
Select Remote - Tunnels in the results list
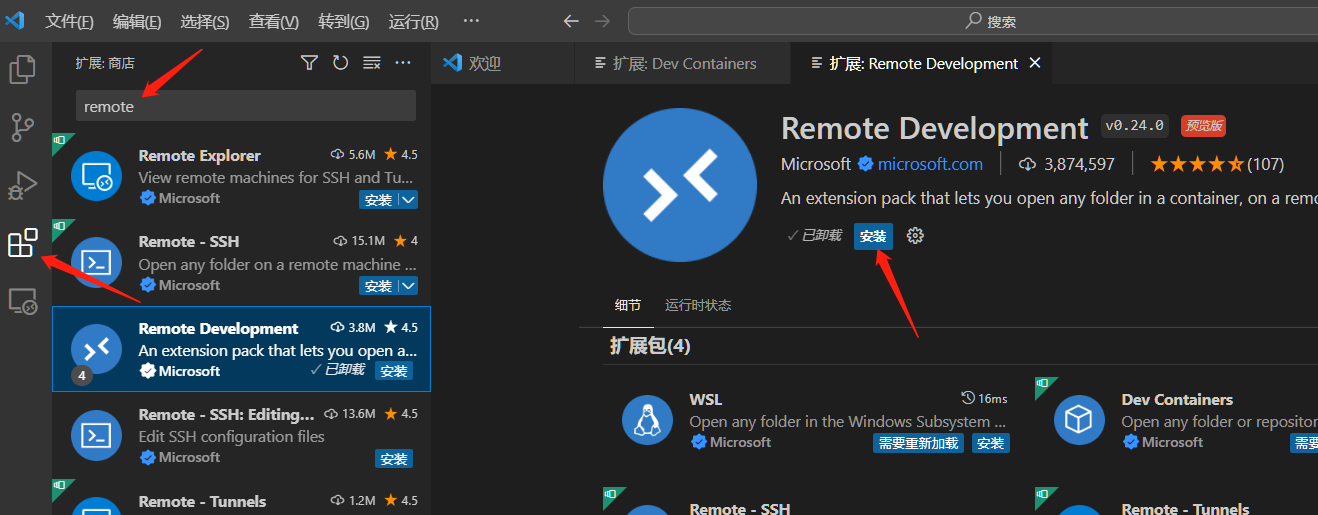click(242, 497)
